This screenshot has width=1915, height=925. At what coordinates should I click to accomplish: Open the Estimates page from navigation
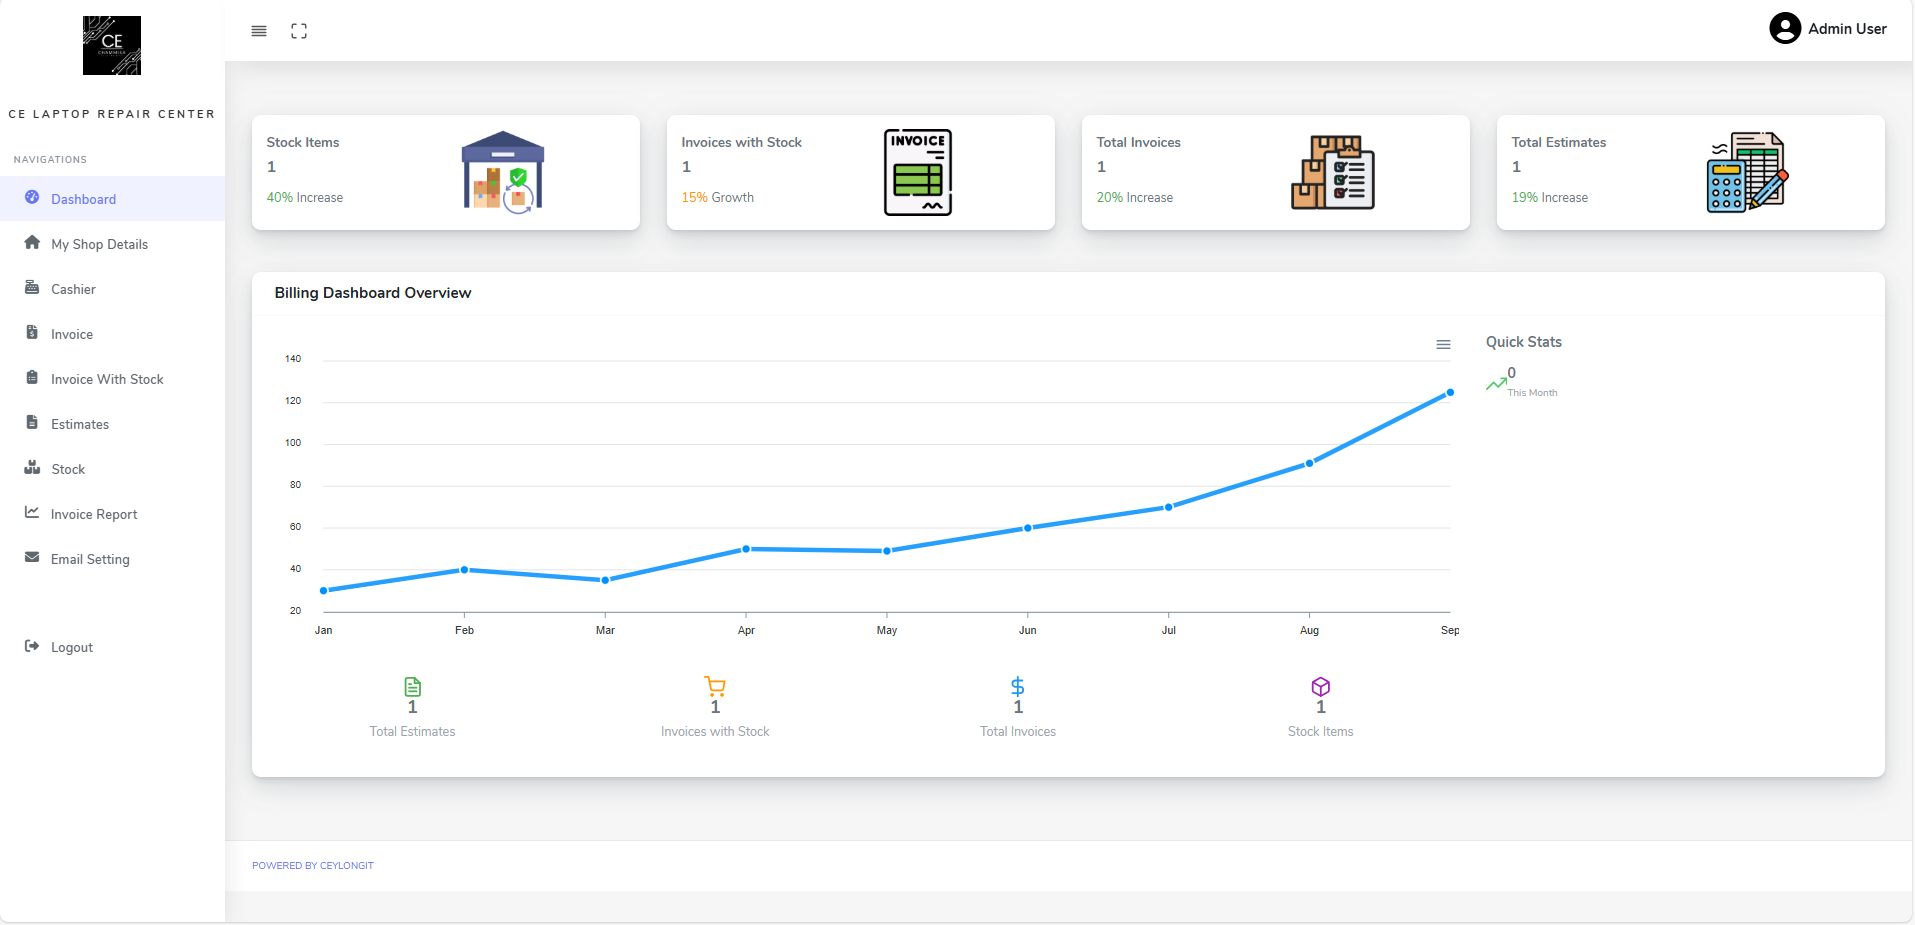pyautogui.click(x=80, y=423)
